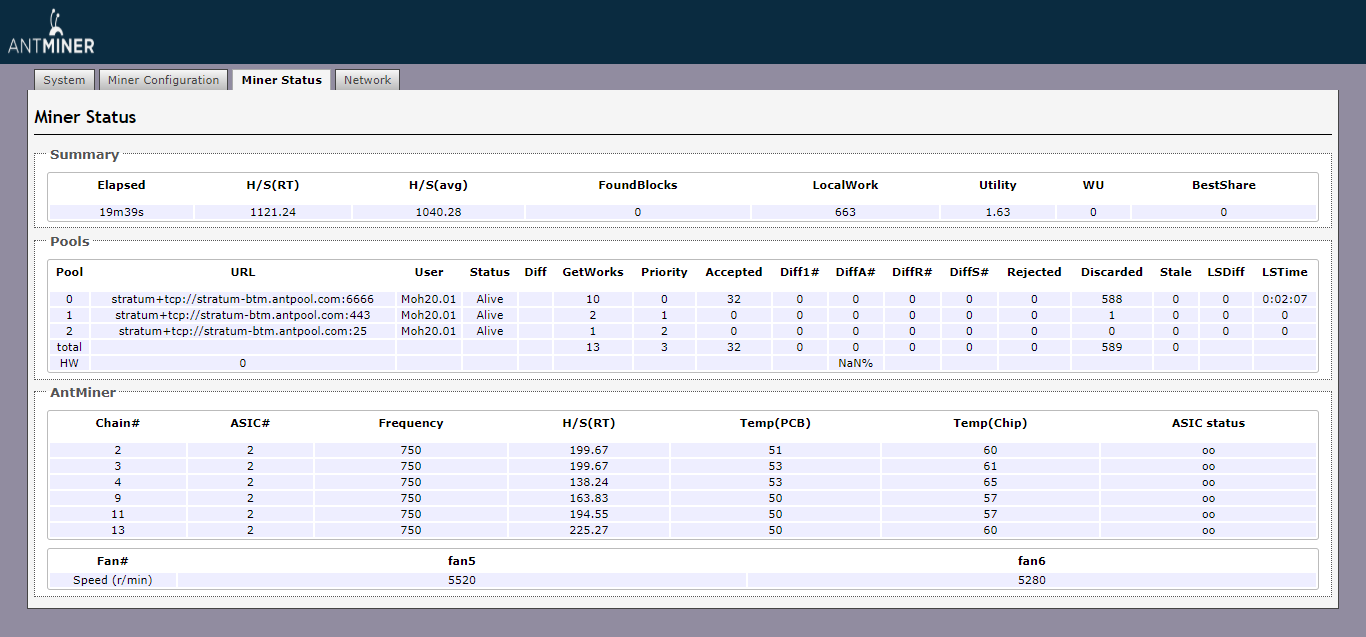Click total GetWorks value 13
Viewport: 1366px width, 637px height.
593,347
